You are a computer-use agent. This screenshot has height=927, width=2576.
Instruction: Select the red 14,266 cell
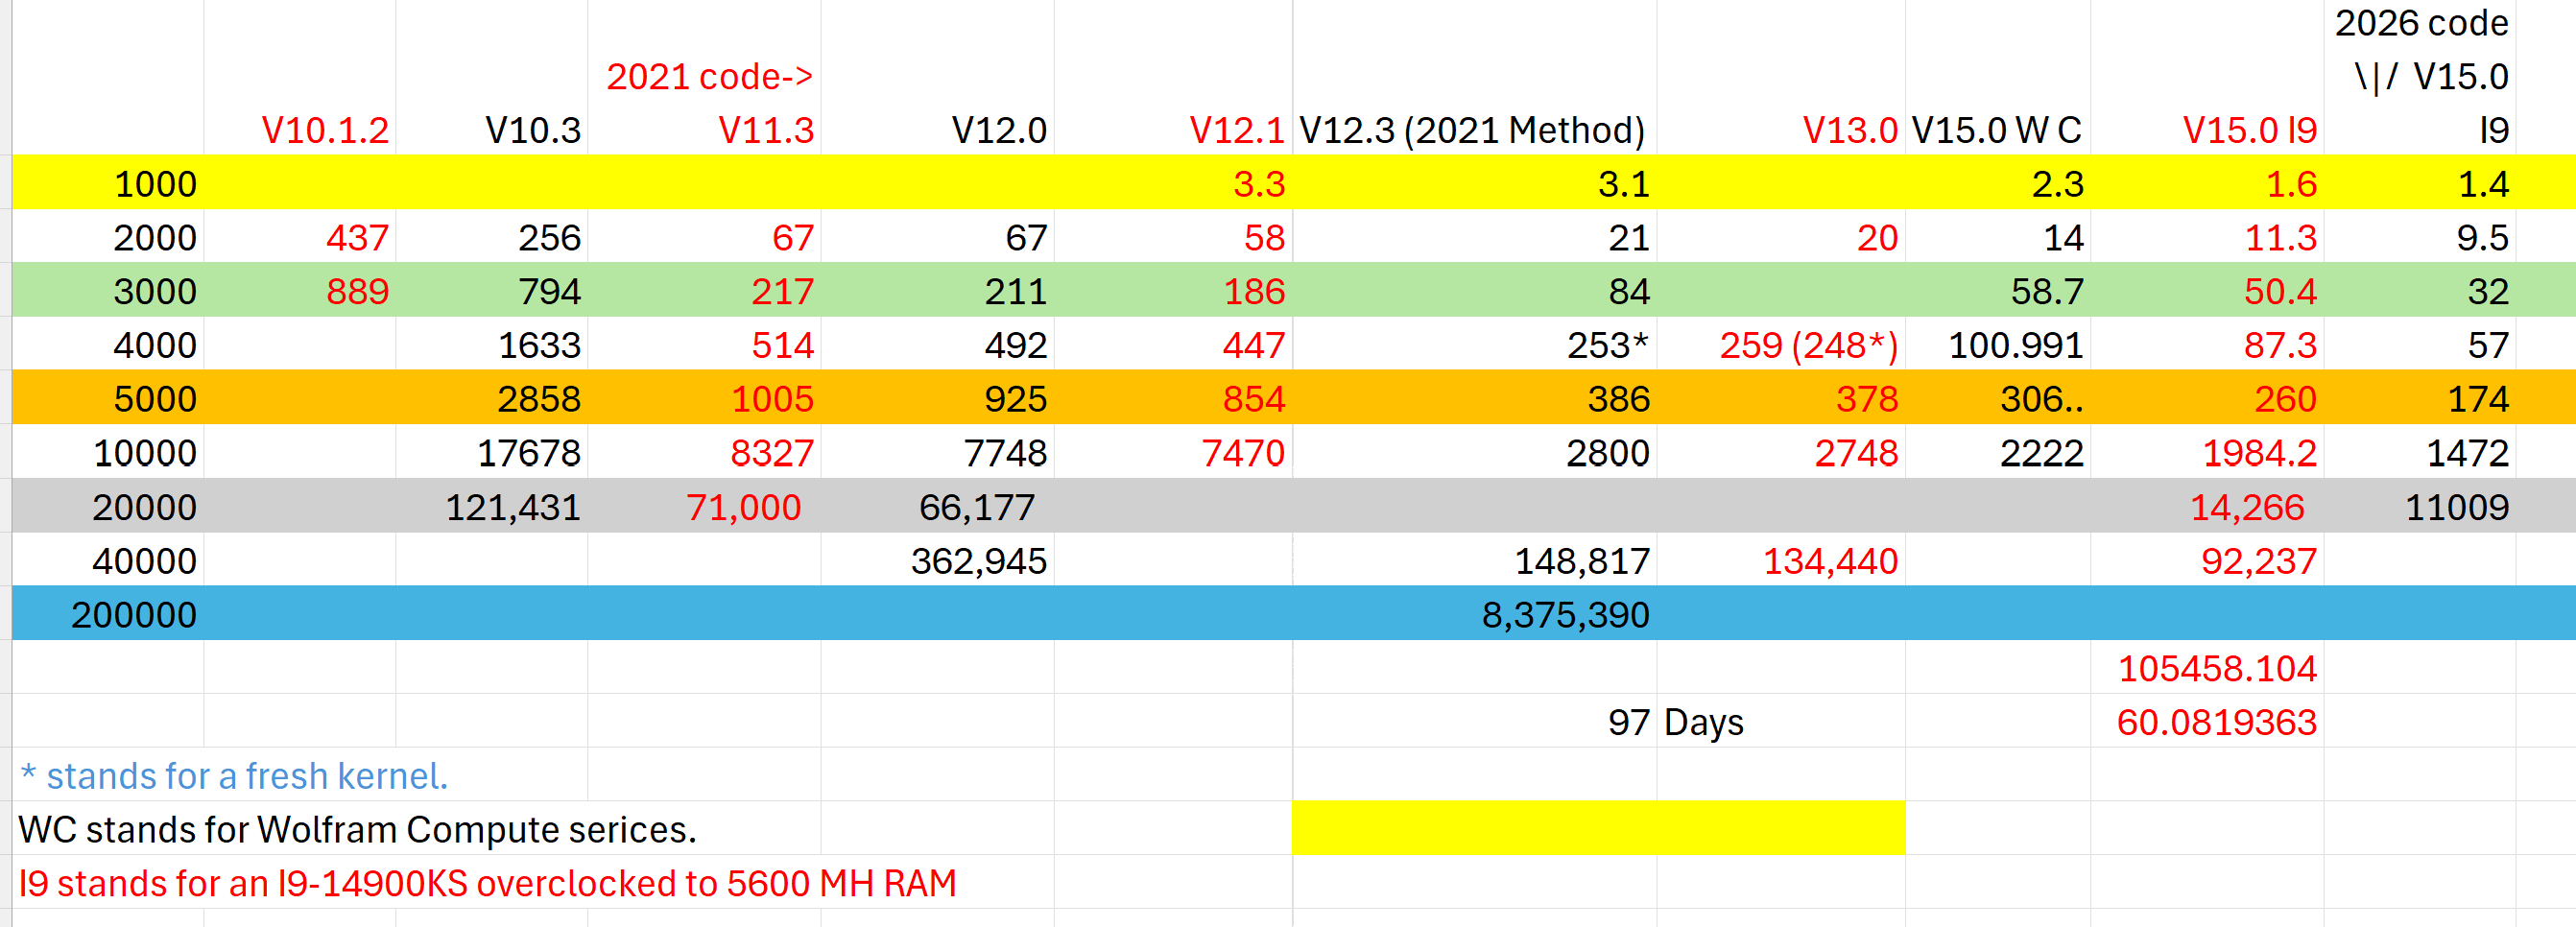coord(2207,507)
